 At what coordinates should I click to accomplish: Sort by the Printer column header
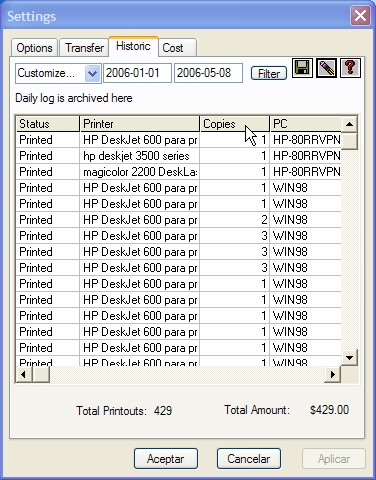[x=140, y=124]
